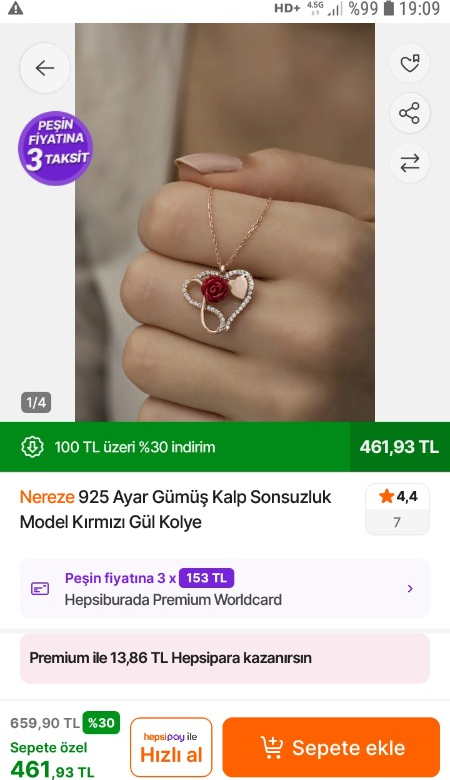Tap Hızlı al hepsipay button

(171, 747)
